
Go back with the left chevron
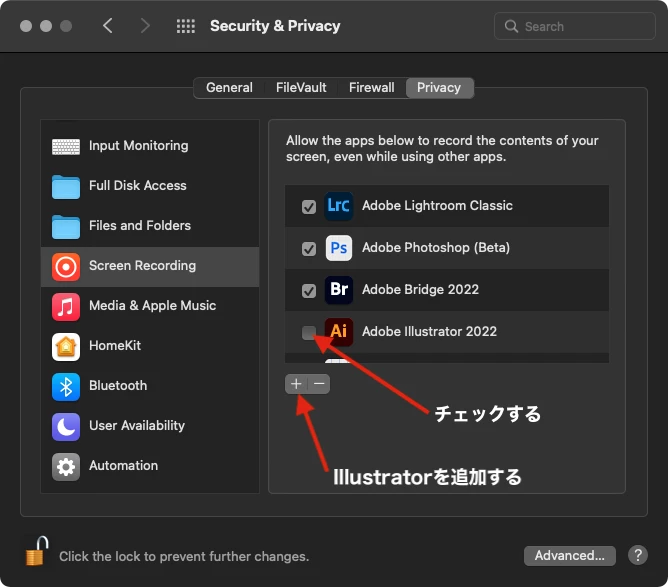click(x=108, y=26)
